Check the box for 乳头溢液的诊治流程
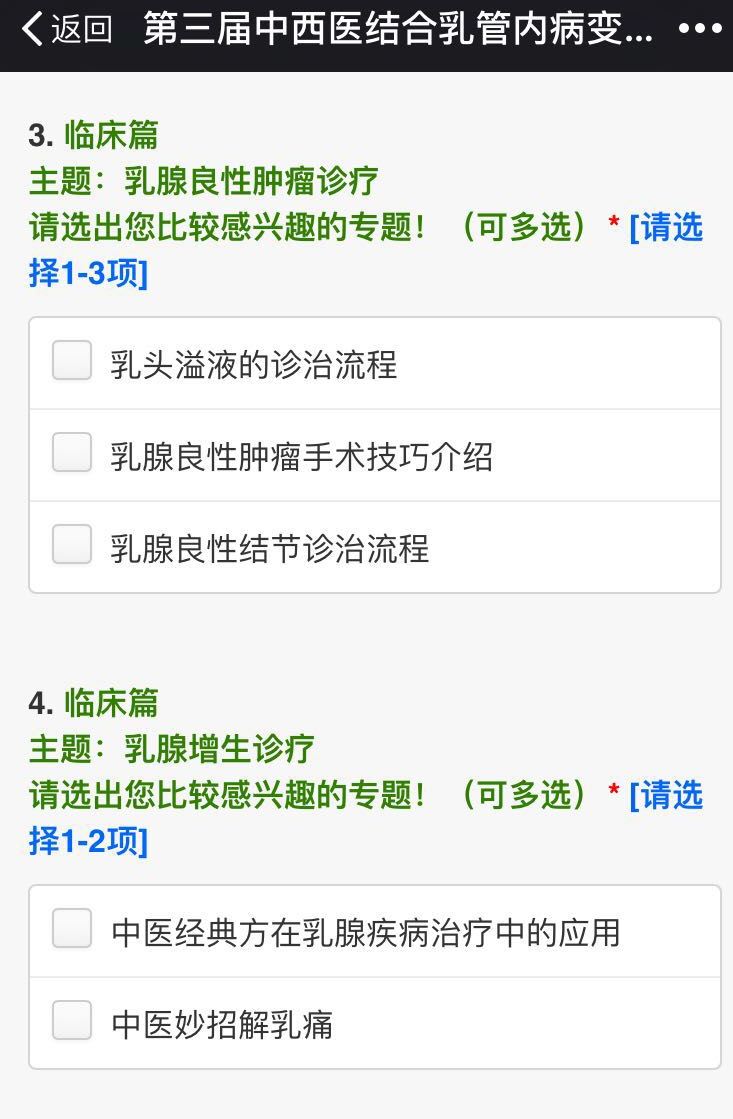 tap(72, 360)
